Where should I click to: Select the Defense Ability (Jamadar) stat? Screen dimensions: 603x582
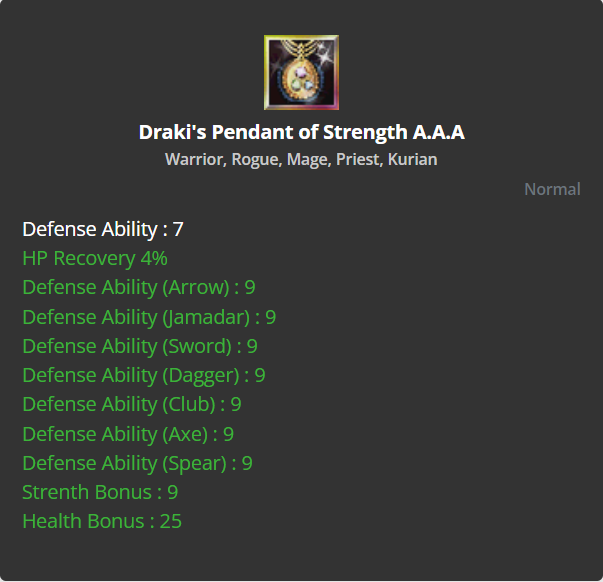[149, 317]
